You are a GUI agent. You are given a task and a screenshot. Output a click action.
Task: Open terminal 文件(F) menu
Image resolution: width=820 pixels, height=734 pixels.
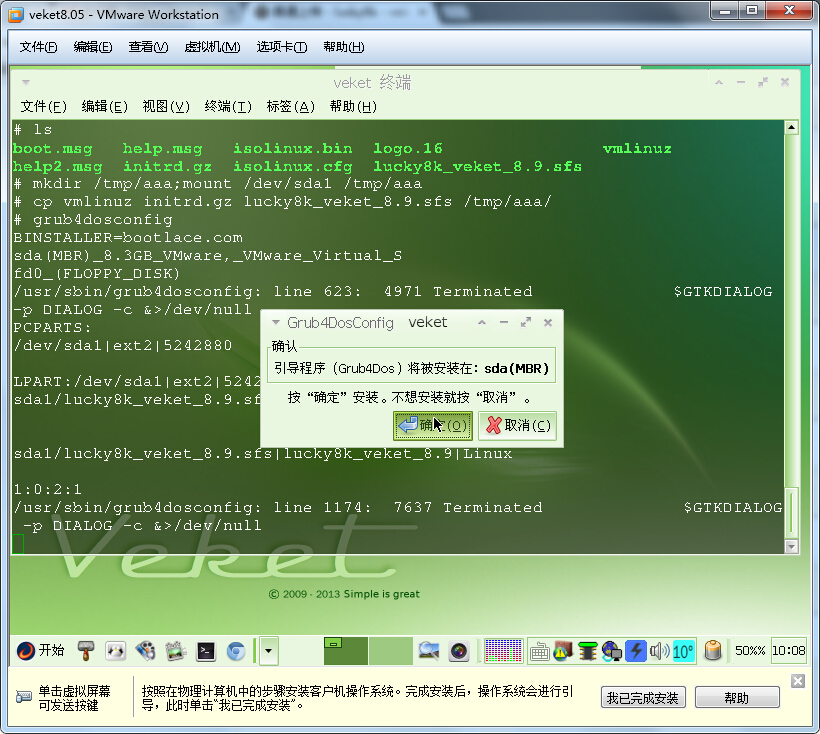[43, 107]
